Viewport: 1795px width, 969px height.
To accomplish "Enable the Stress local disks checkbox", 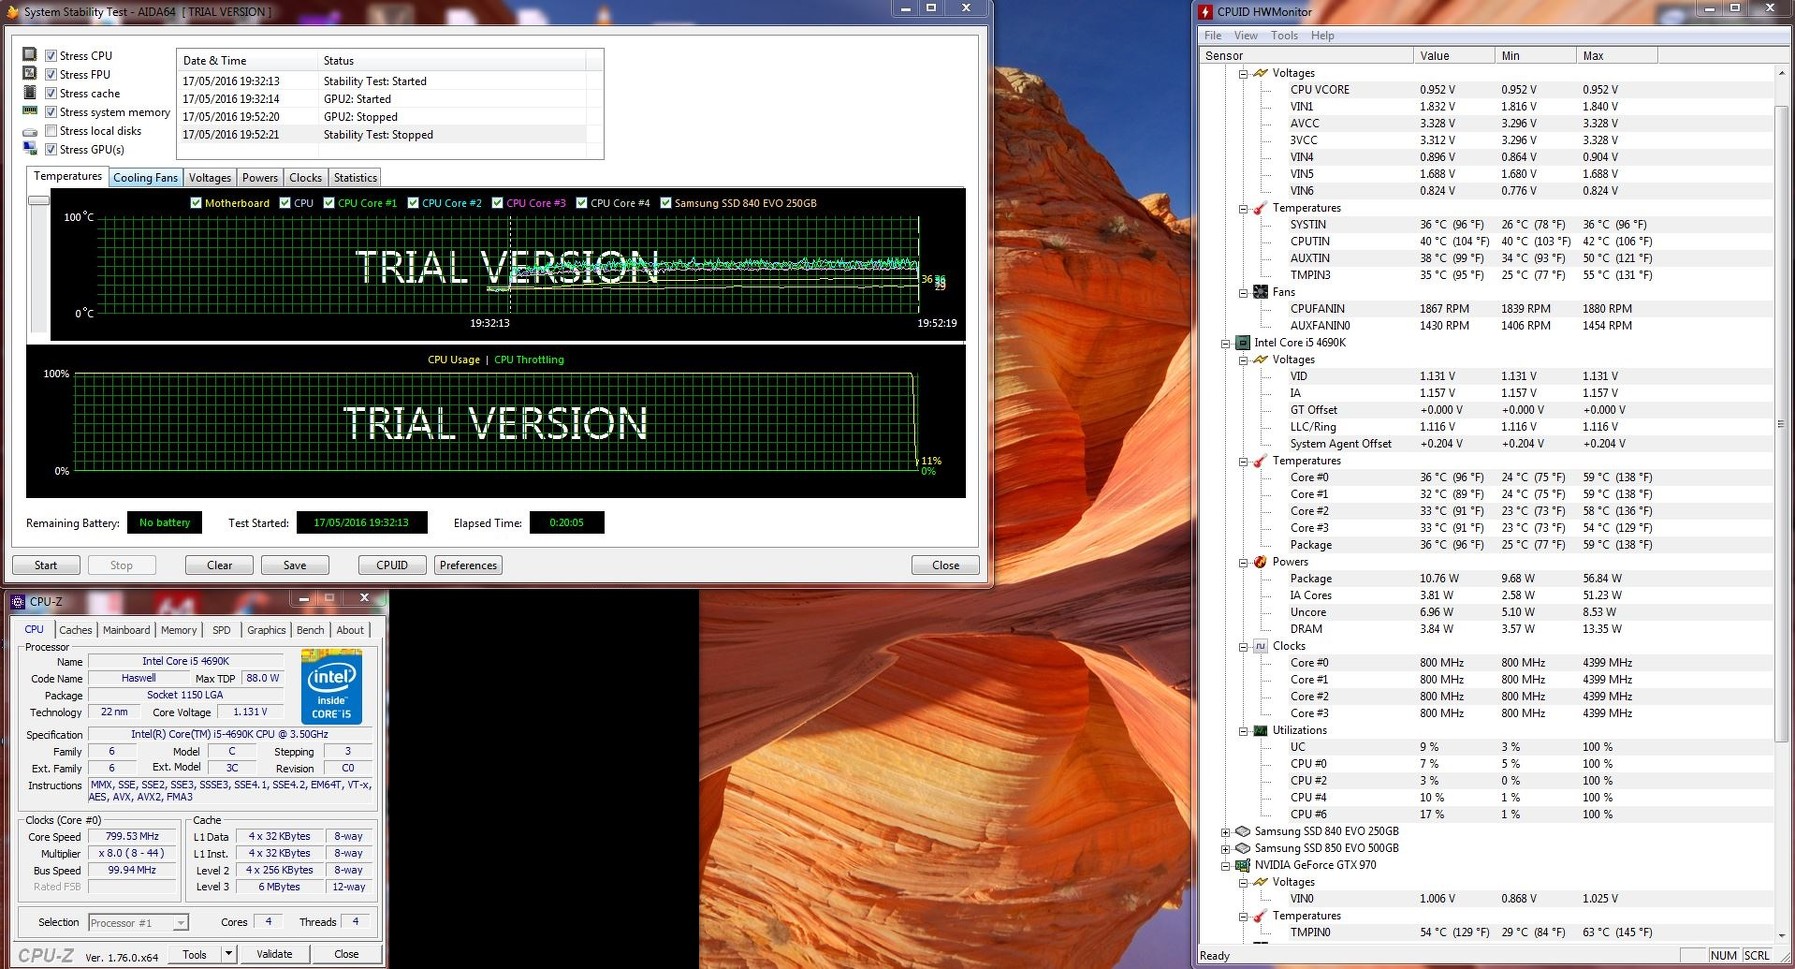I will click(x=51, y=131).
